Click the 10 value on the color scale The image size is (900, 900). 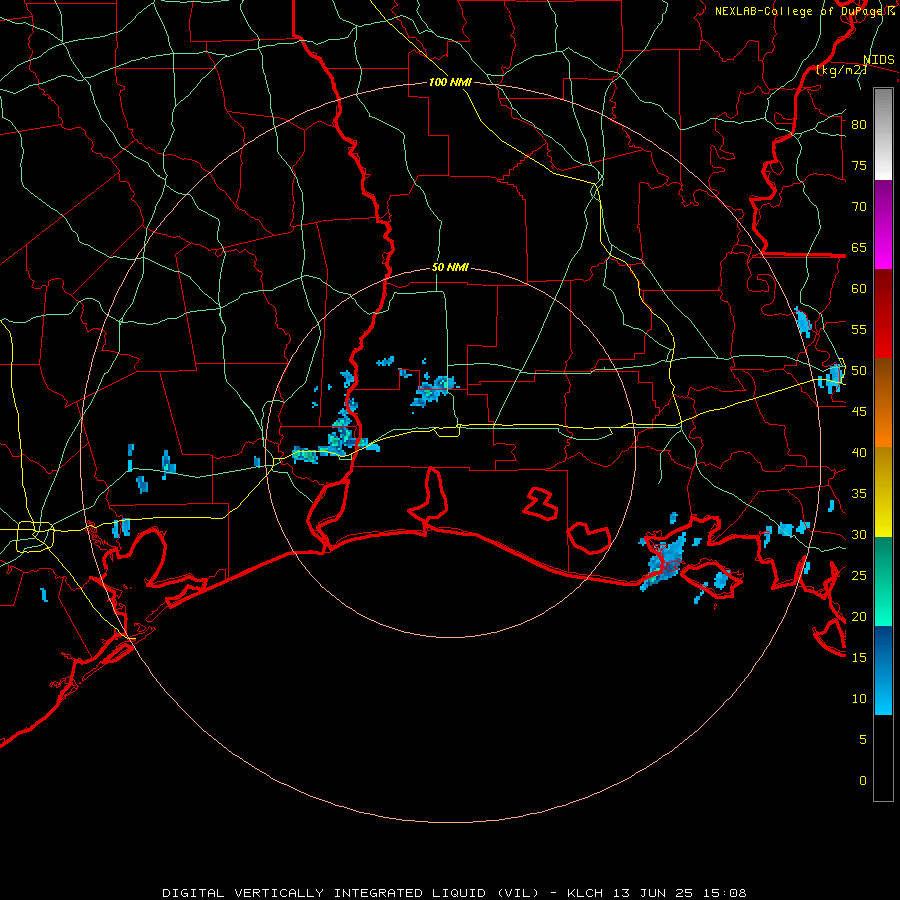(859, 699)
